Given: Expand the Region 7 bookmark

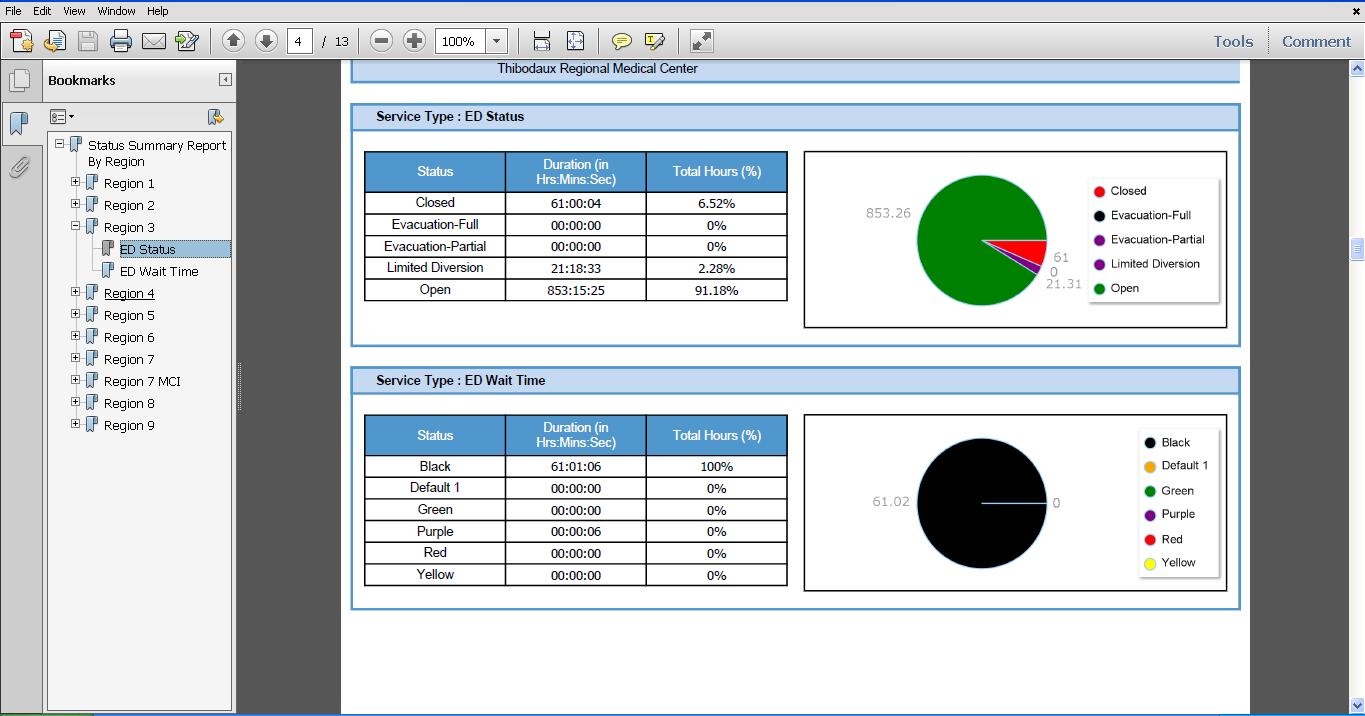Looking at the screenshot, I should point(75,358).
